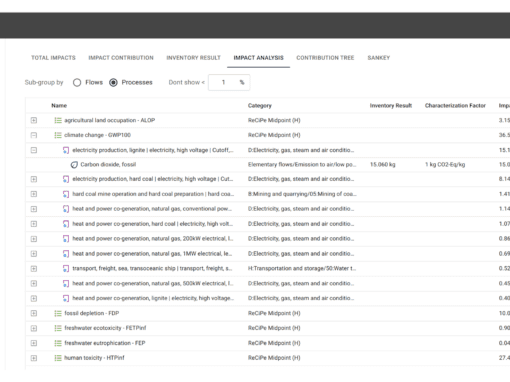
Task: Expand heat and power co-generation, lignite row
Action: click(x=34, y=298)
